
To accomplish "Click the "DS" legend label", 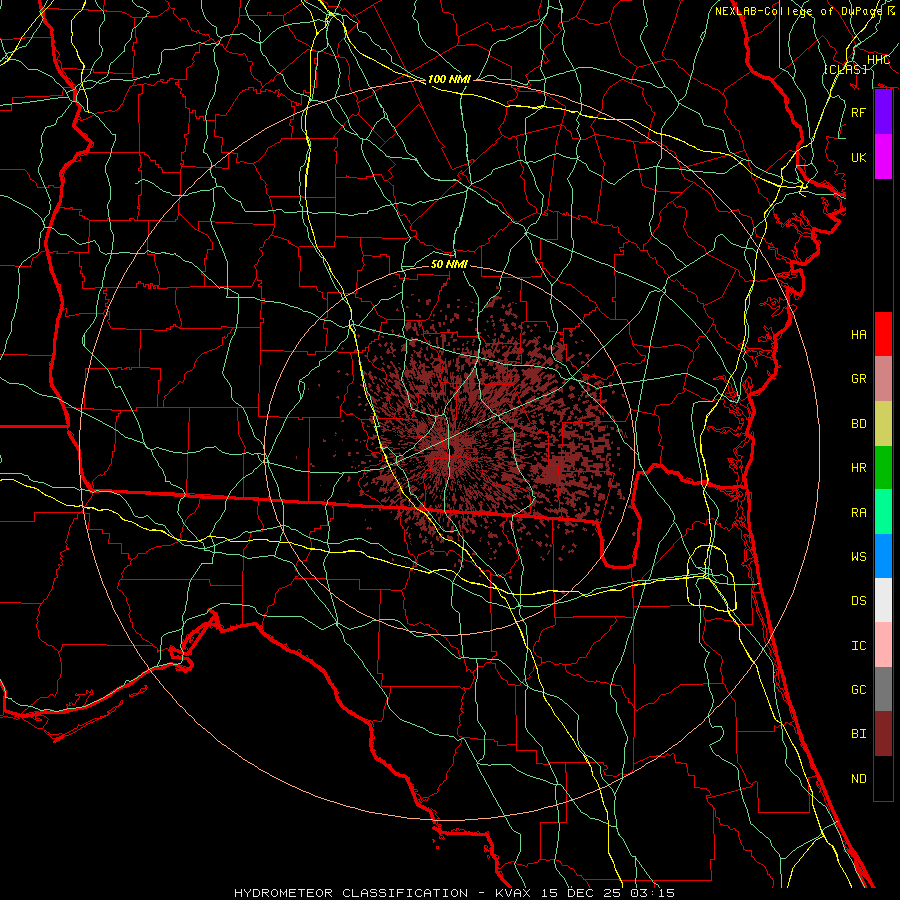I will 858,601.
